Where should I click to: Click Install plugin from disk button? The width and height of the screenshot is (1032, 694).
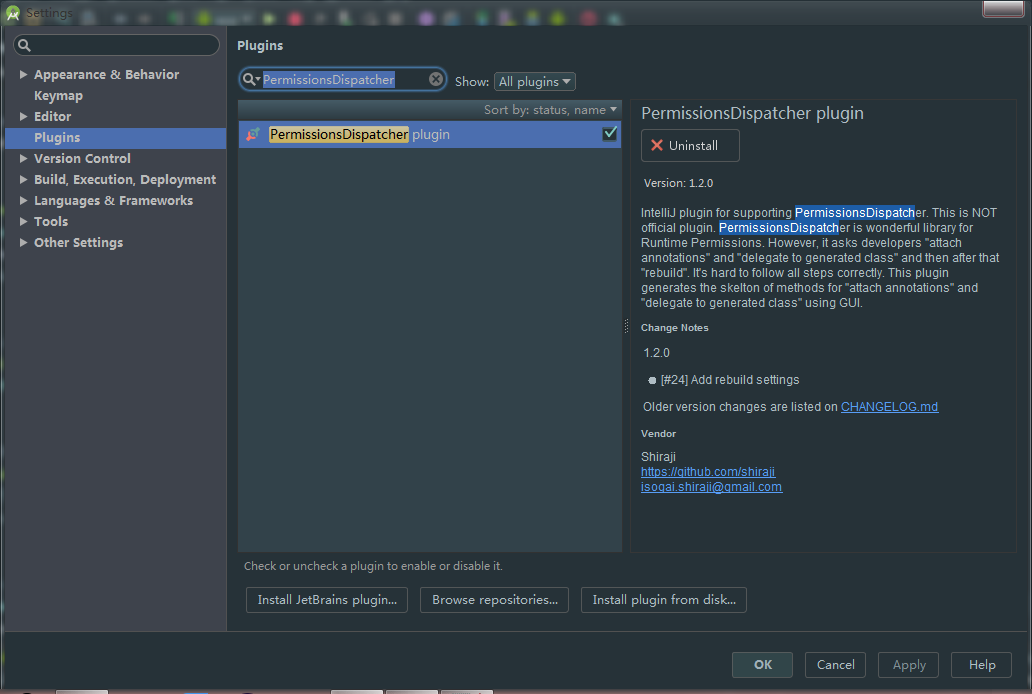tap(663, 600)
